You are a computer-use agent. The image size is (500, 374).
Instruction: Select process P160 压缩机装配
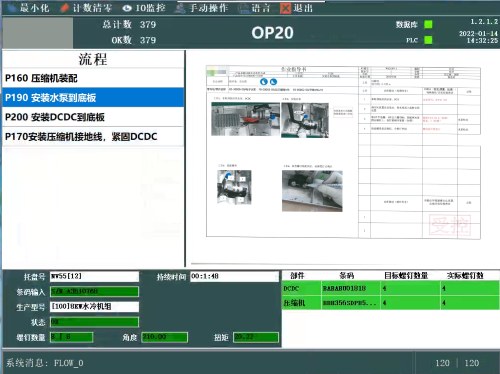click(x=93, y=78)
